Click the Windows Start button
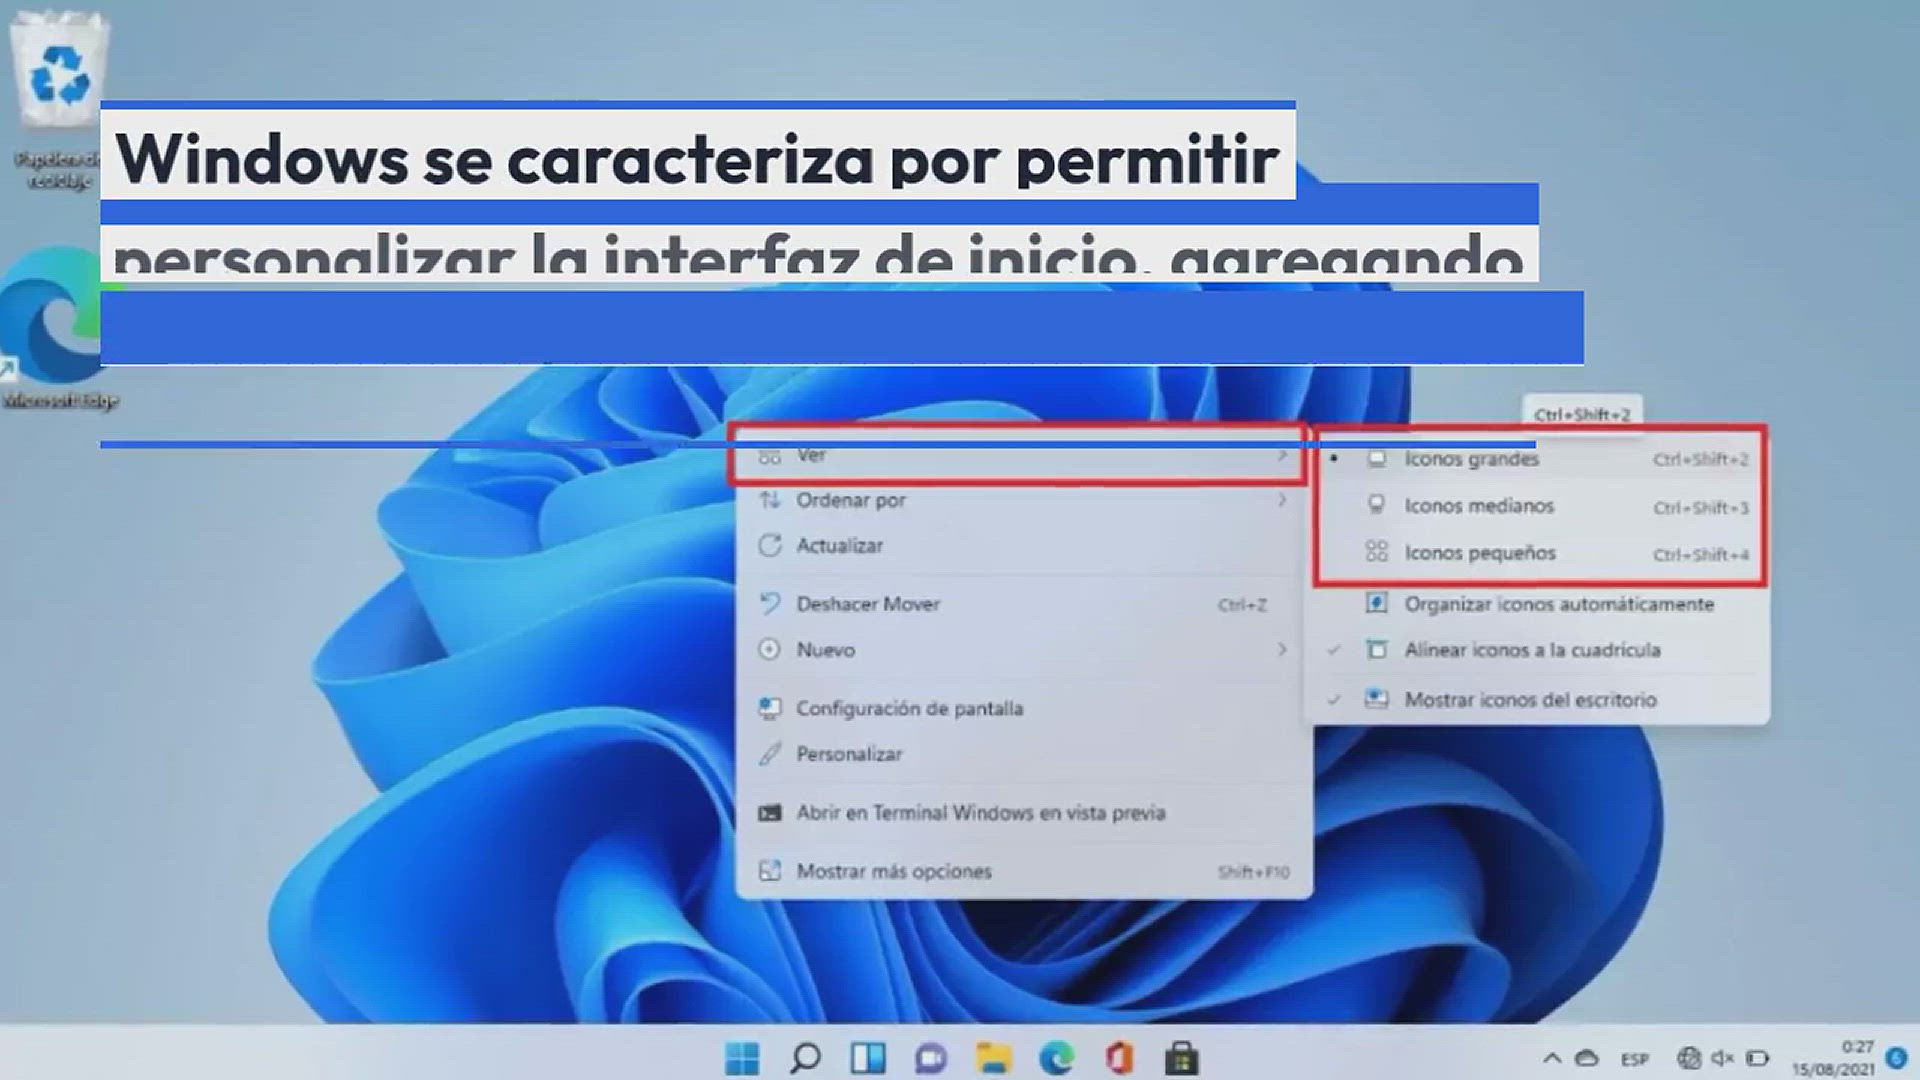1920x1080 pixels. coord(742,1058)
